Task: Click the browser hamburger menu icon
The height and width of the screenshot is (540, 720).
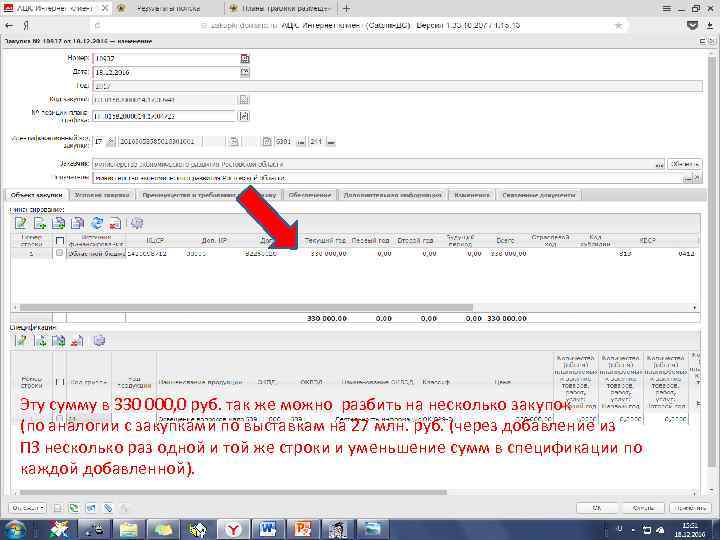Action: [666, 8]
